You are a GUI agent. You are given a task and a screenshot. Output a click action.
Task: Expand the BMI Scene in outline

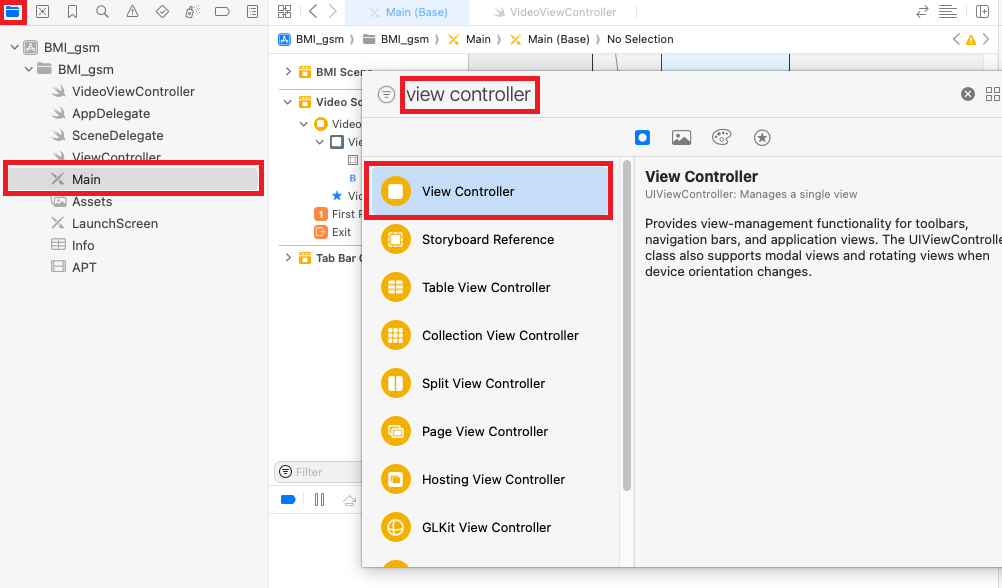tap(288, 72)
